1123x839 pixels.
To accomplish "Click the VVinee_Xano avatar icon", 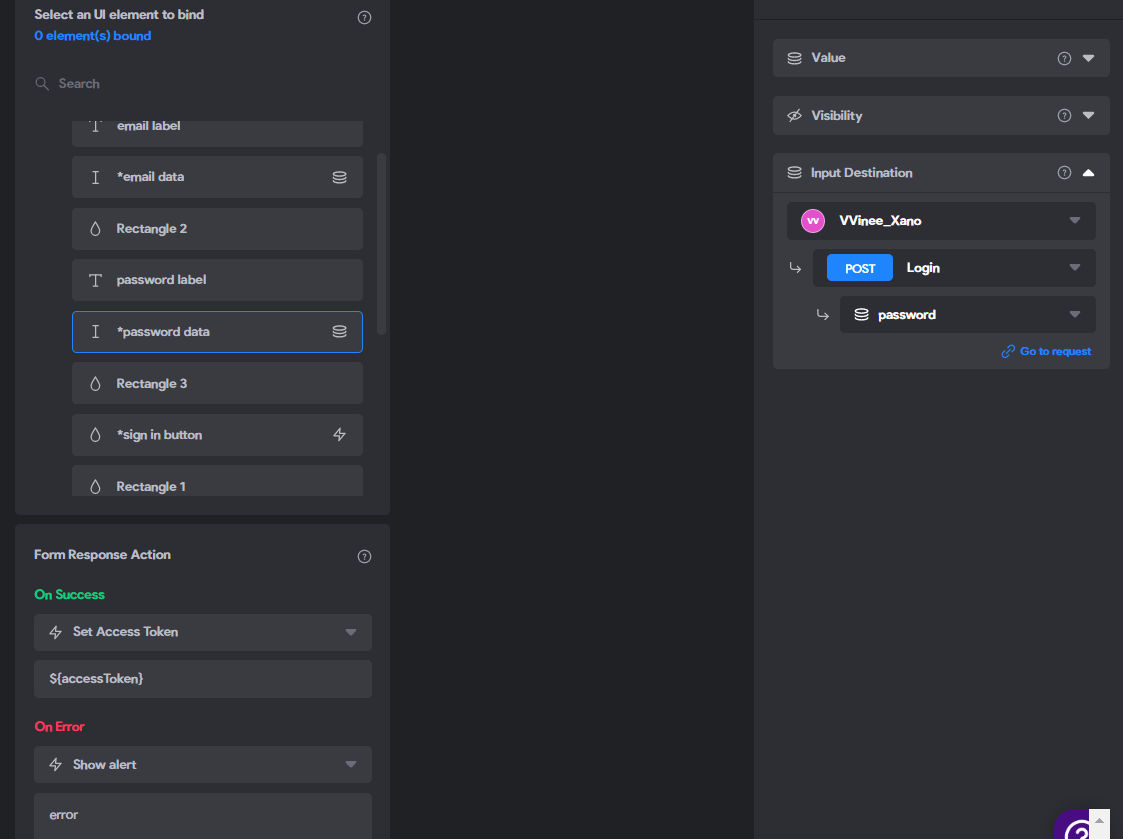I will pos(813,221).
